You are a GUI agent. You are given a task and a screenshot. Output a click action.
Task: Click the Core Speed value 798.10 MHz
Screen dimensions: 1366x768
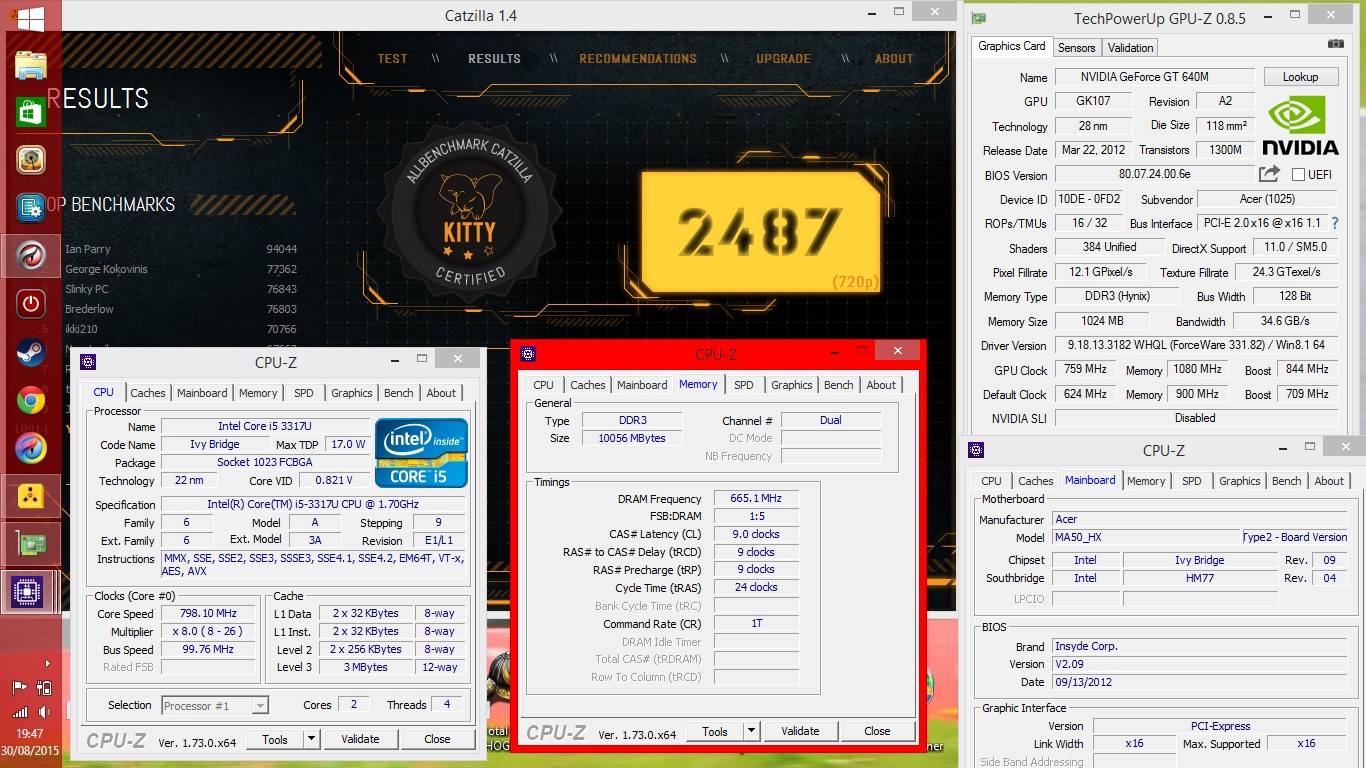(210, 614)
